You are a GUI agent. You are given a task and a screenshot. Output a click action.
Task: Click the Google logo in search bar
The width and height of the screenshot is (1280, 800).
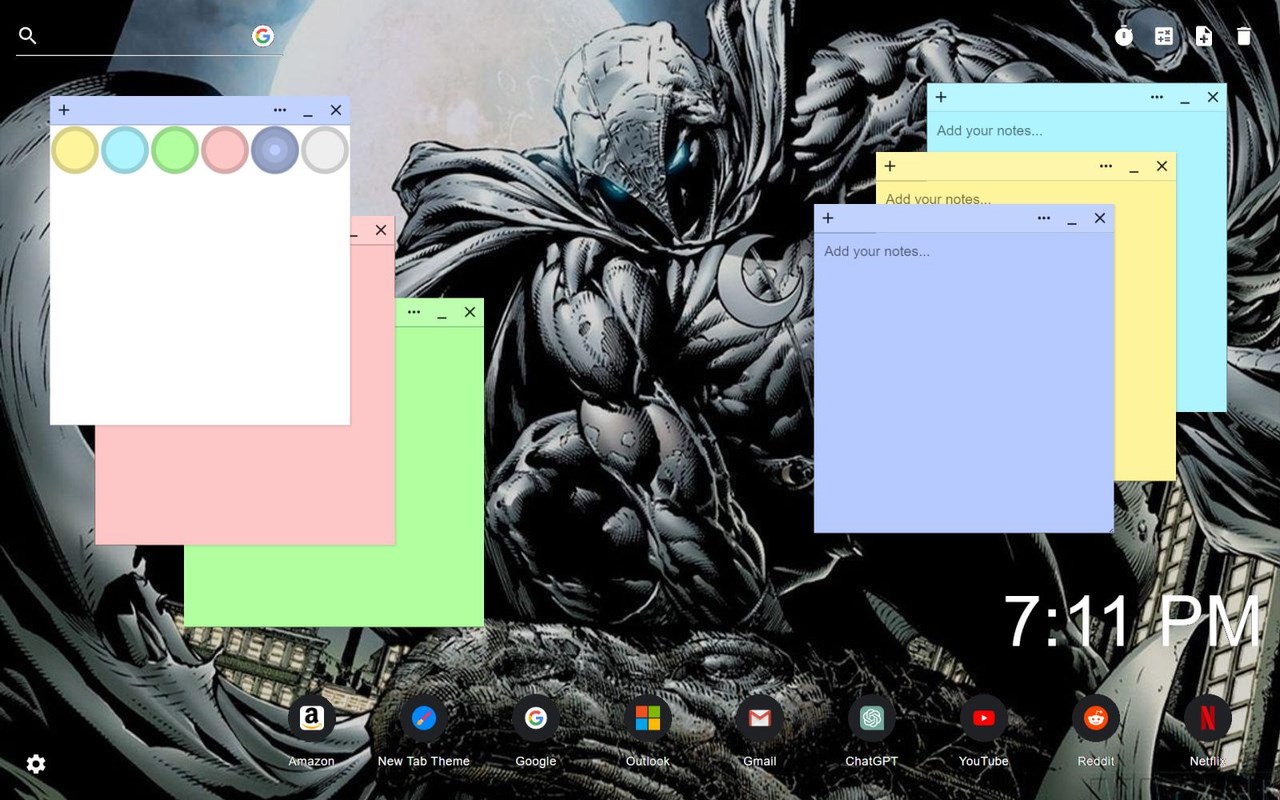point(263,36)
